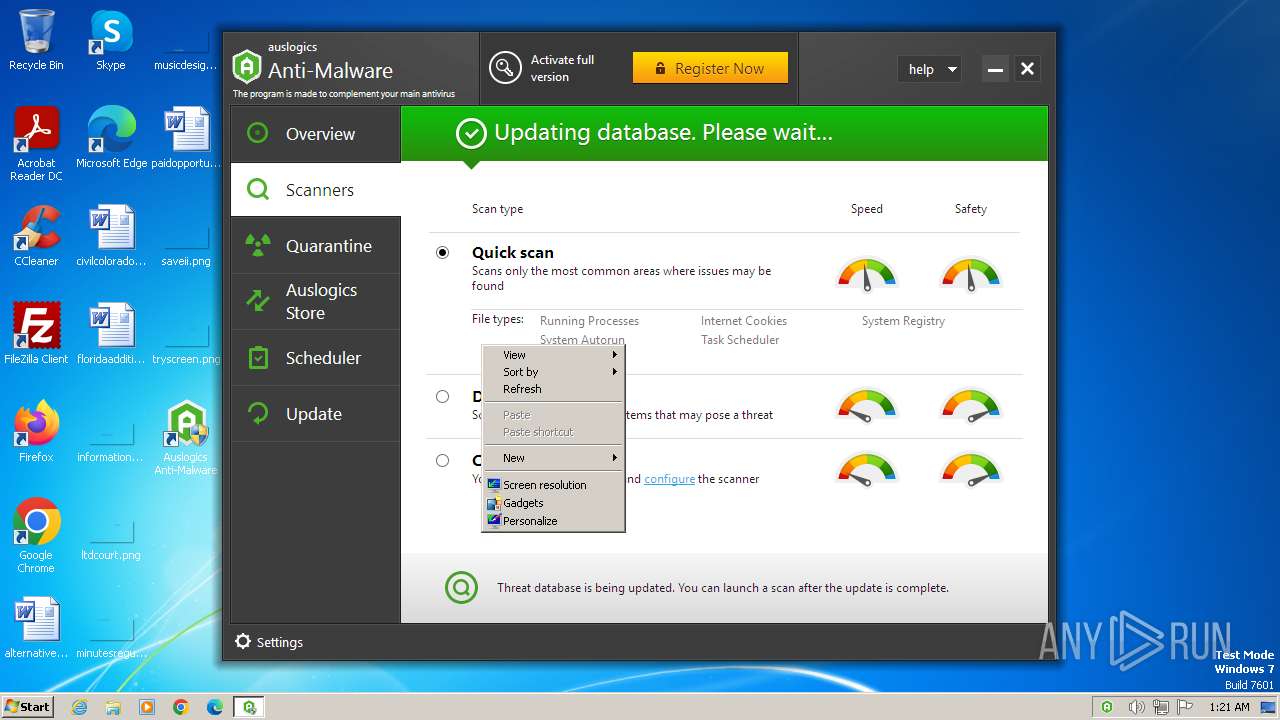Select the third scan type radio button
Screen dimensions: 1280x720
[x=442, y=460]
